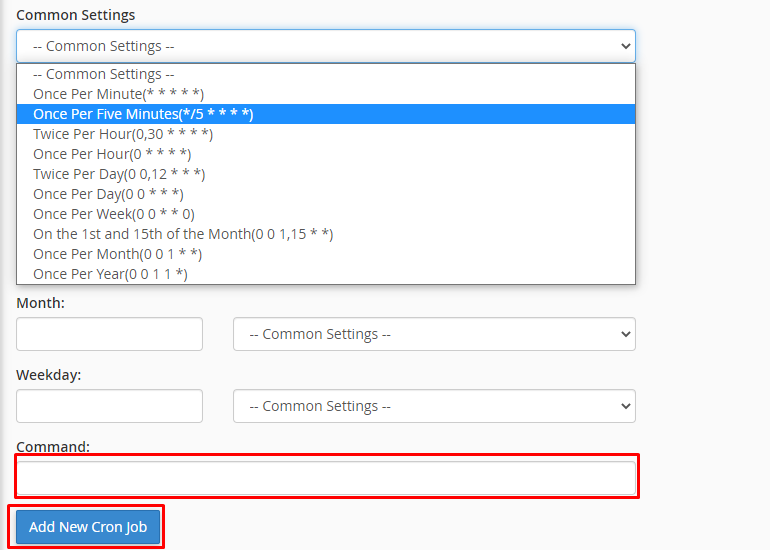Pick Once Per Year schedule
Viewport: 770px width, 550px height.
110,274
